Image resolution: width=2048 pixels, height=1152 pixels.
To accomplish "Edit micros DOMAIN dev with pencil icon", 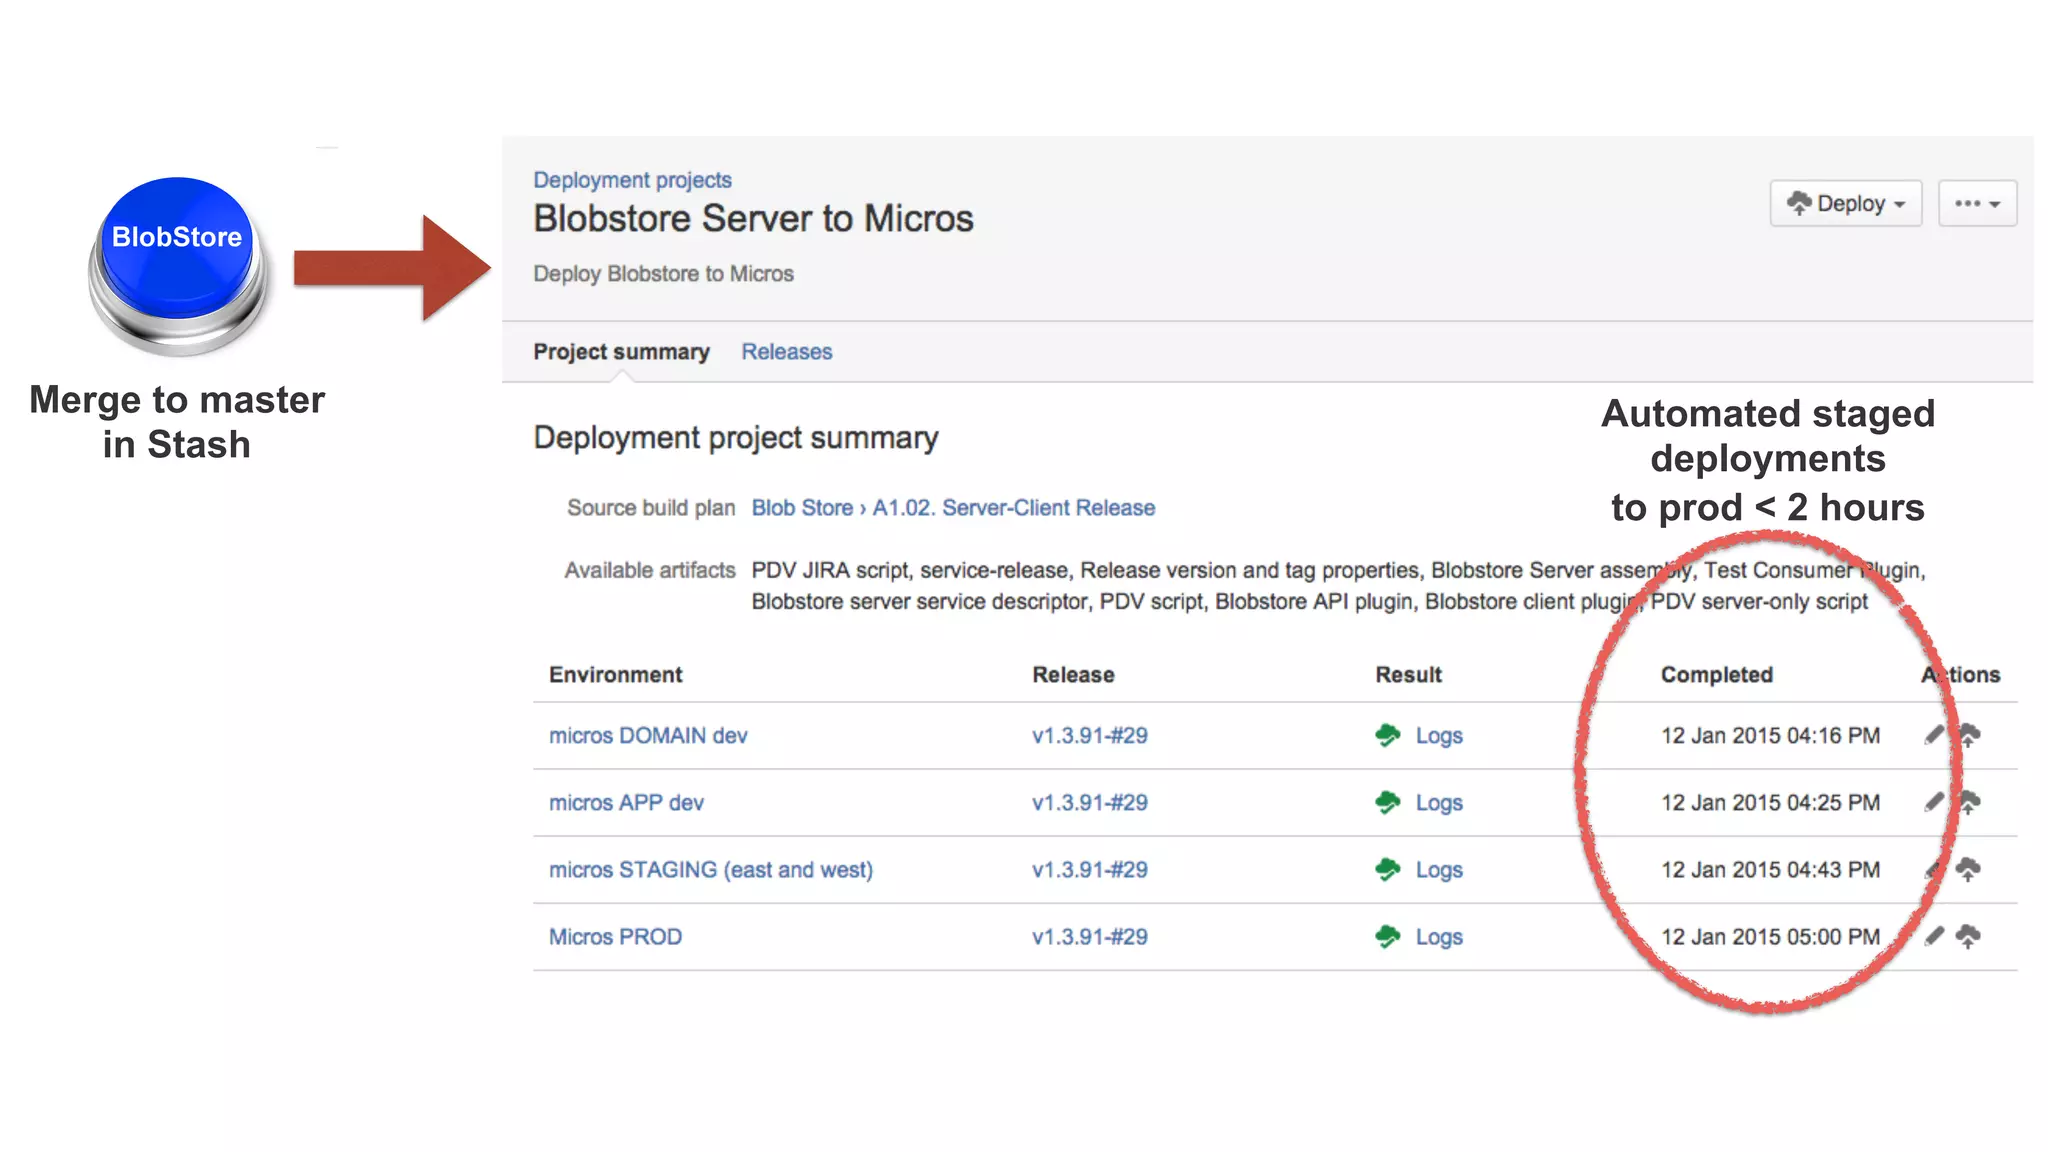I will point(1934,735).
